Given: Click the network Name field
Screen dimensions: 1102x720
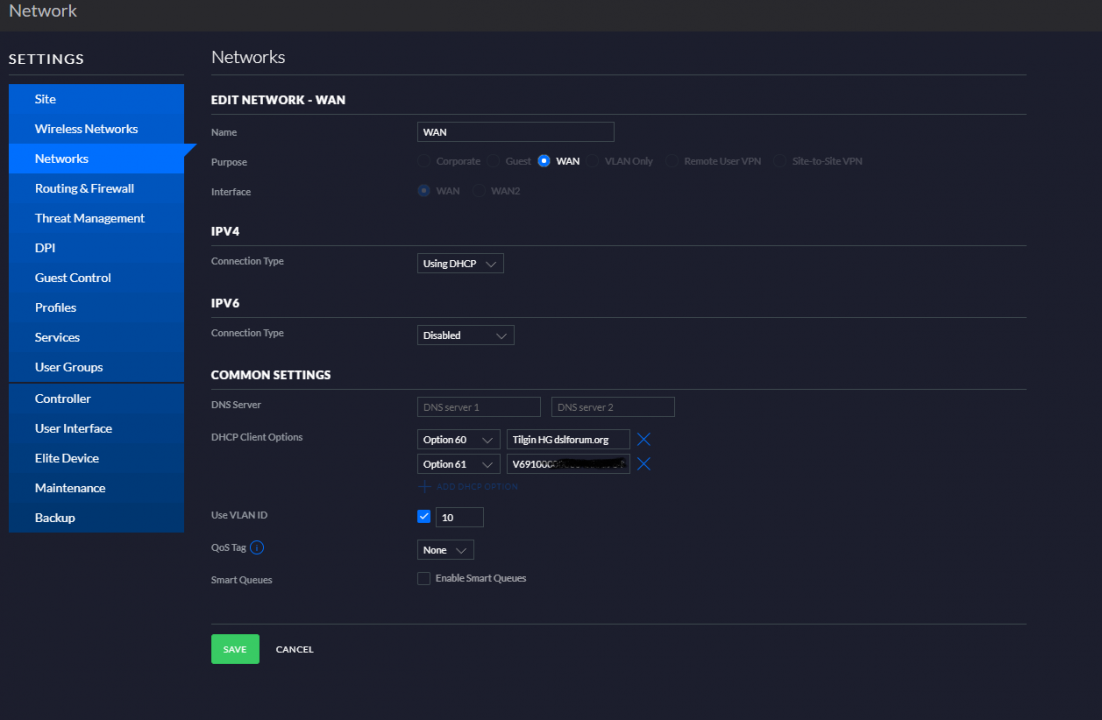Looking at the screenshot, I should (x=515, y=132).
